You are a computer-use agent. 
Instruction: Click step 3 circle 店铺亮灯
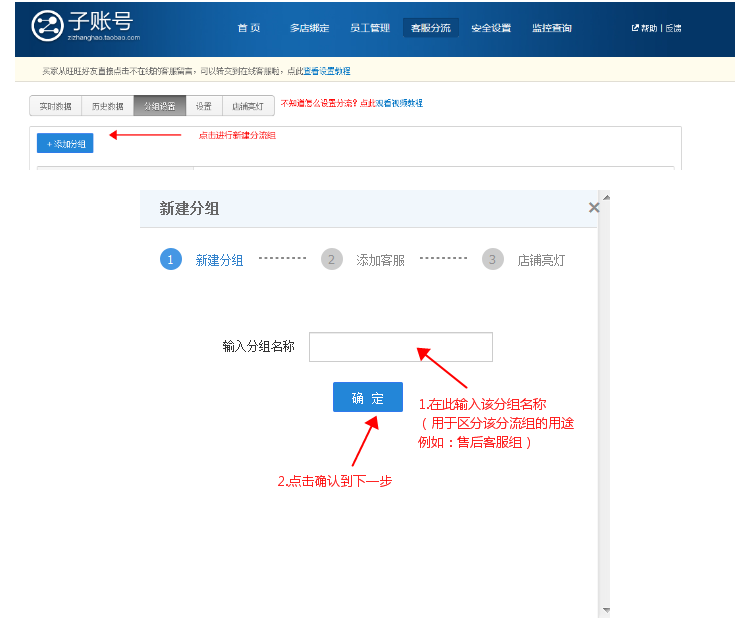point(492,259)
